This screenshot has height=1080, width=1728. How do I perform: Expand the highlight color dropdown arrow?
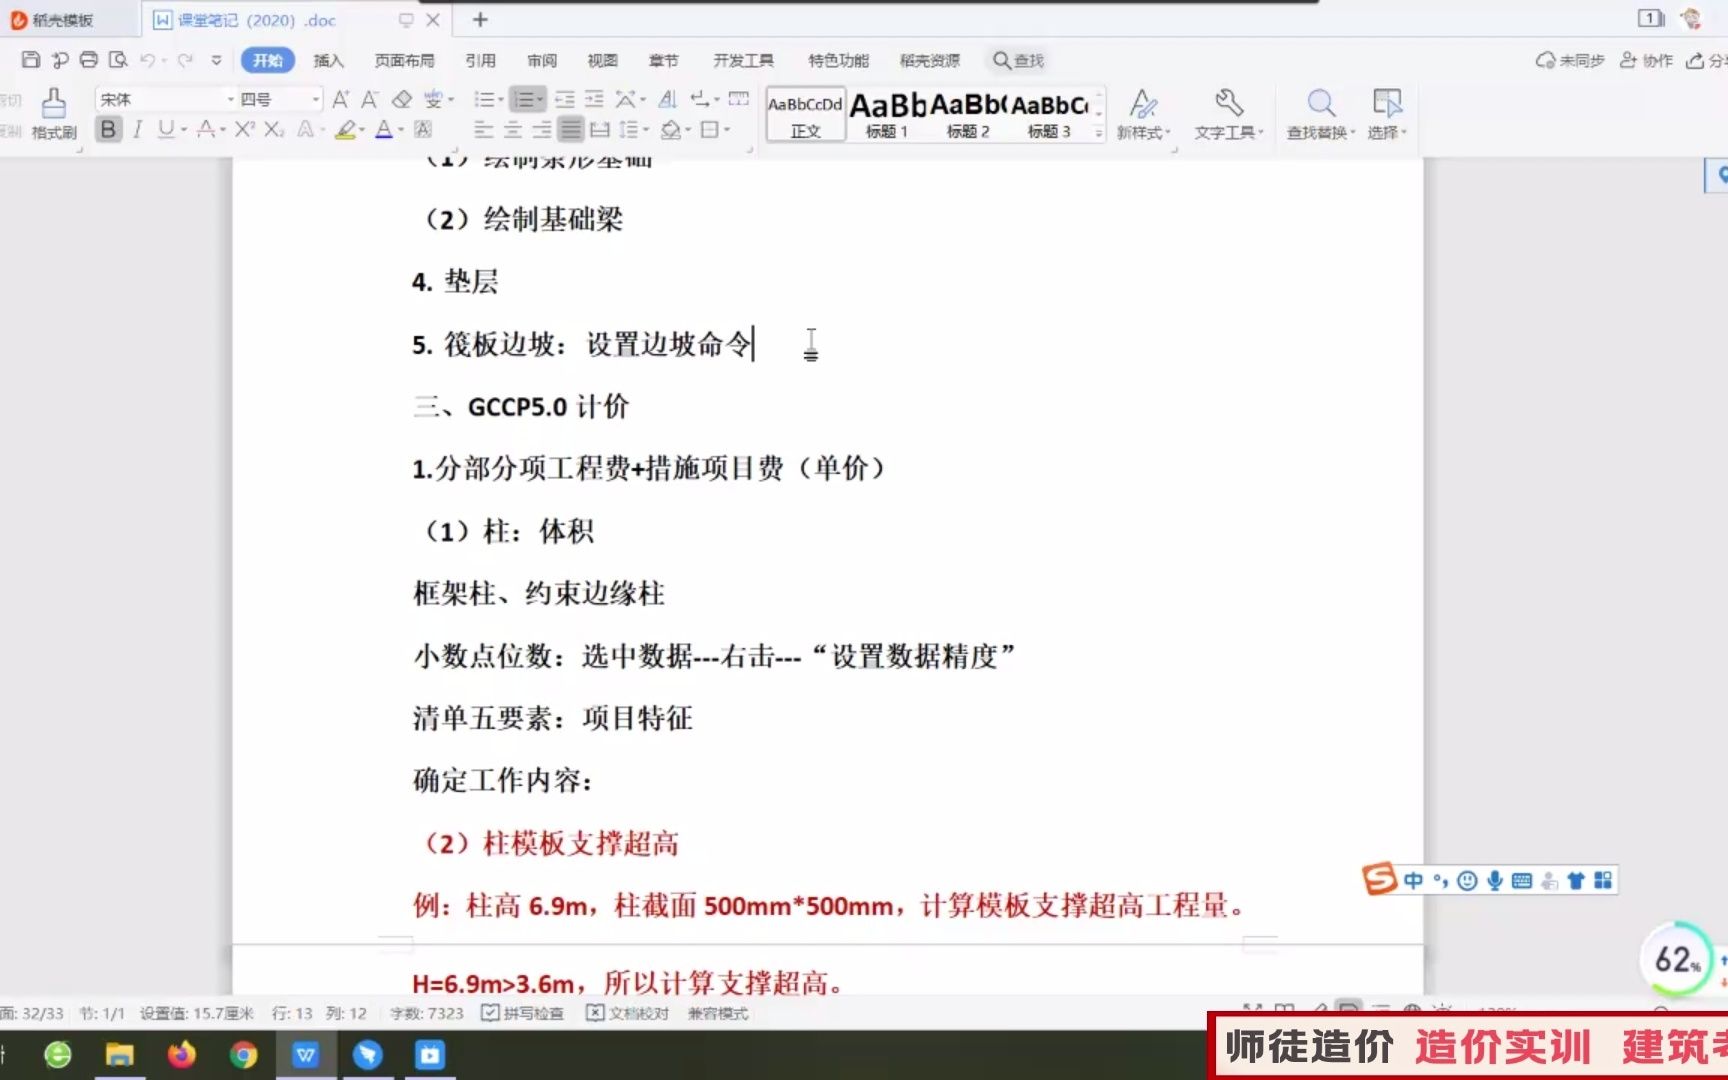(x=361, y=130)
